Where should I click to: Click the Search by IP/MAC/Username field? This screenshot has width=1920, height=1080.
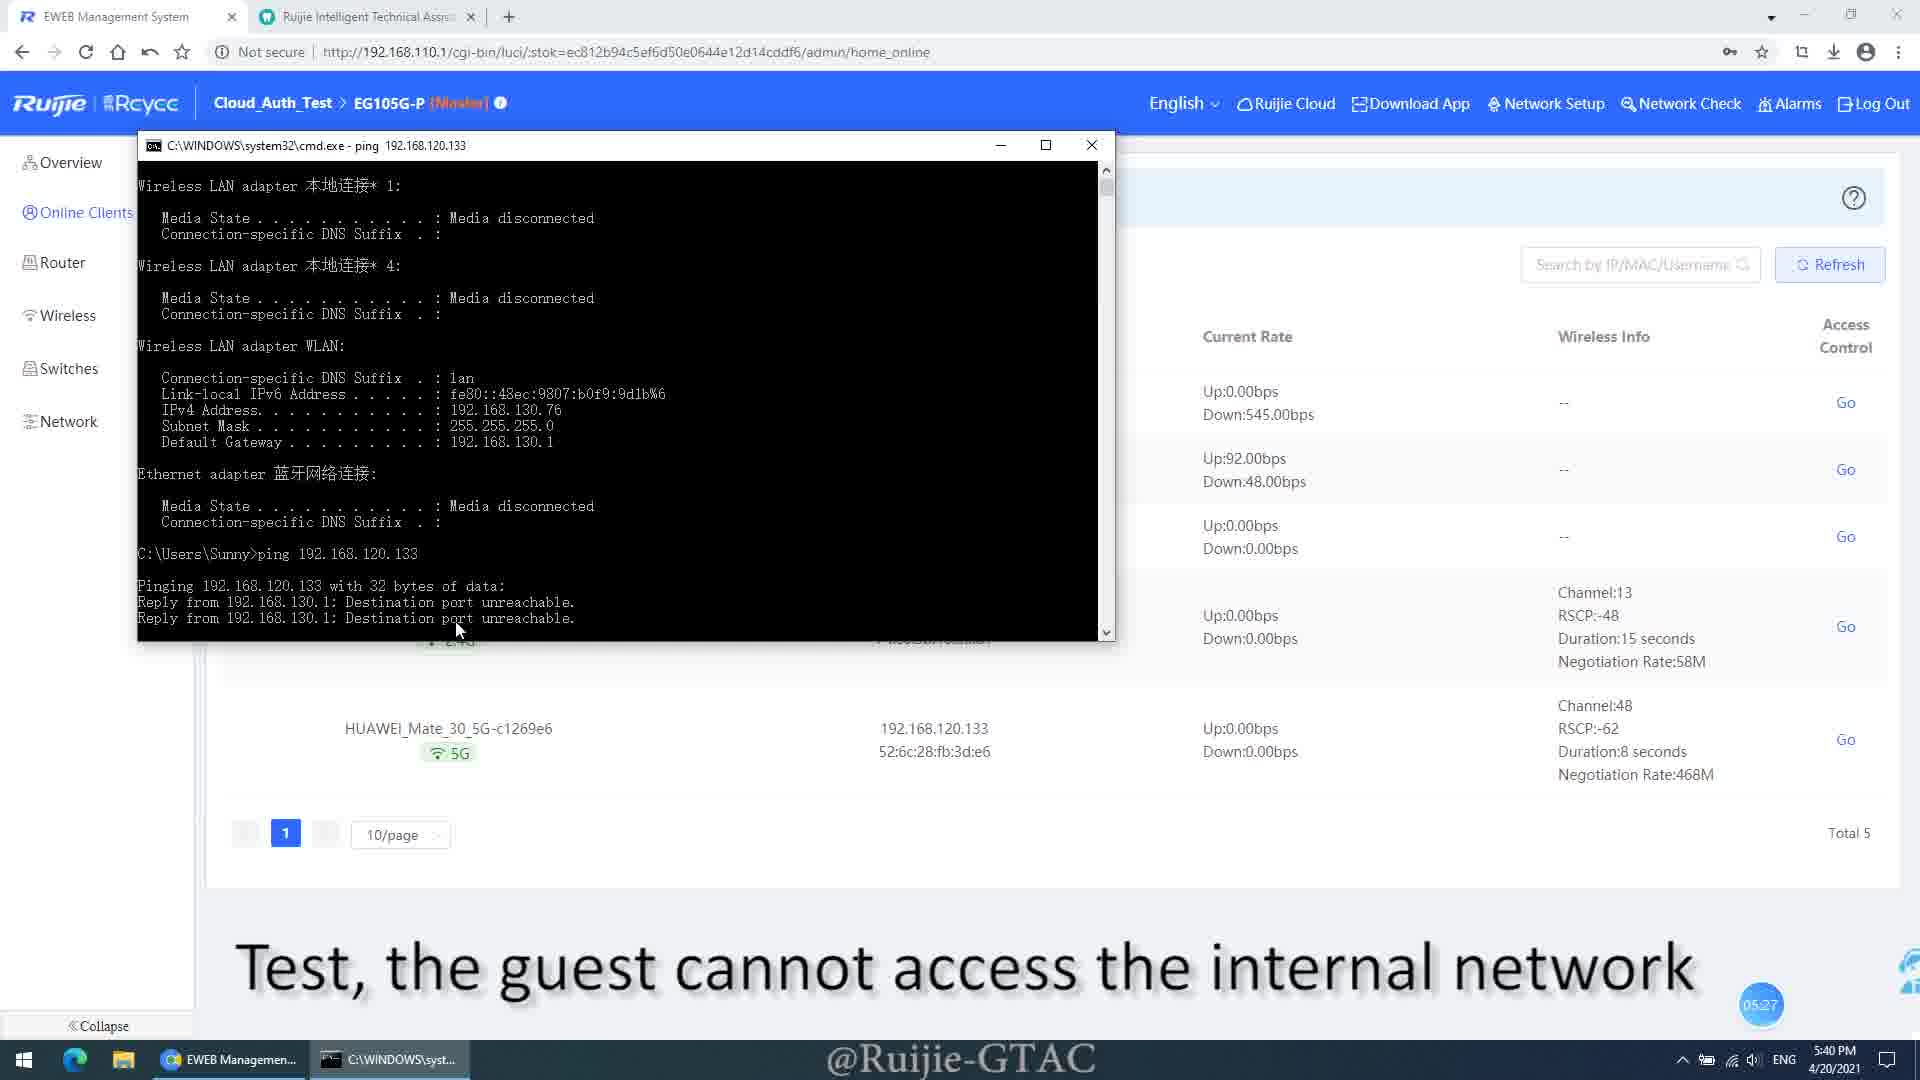coord(1640,265)
